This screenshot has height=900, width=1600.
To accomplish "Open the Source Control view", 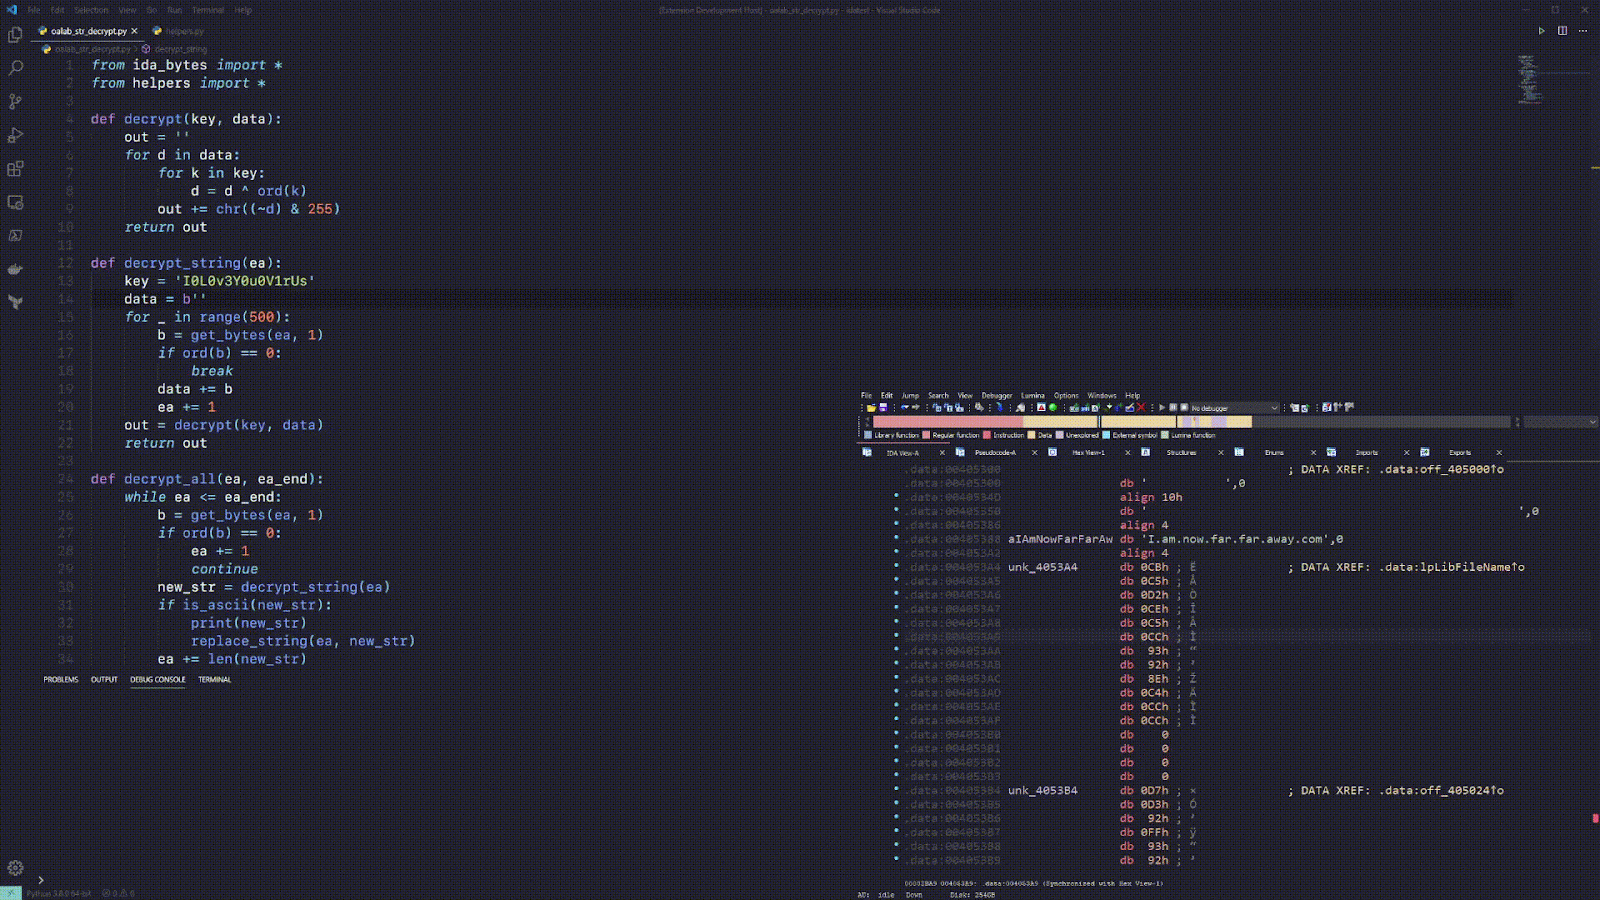I will pyautogui.click(x=15, y=101).
